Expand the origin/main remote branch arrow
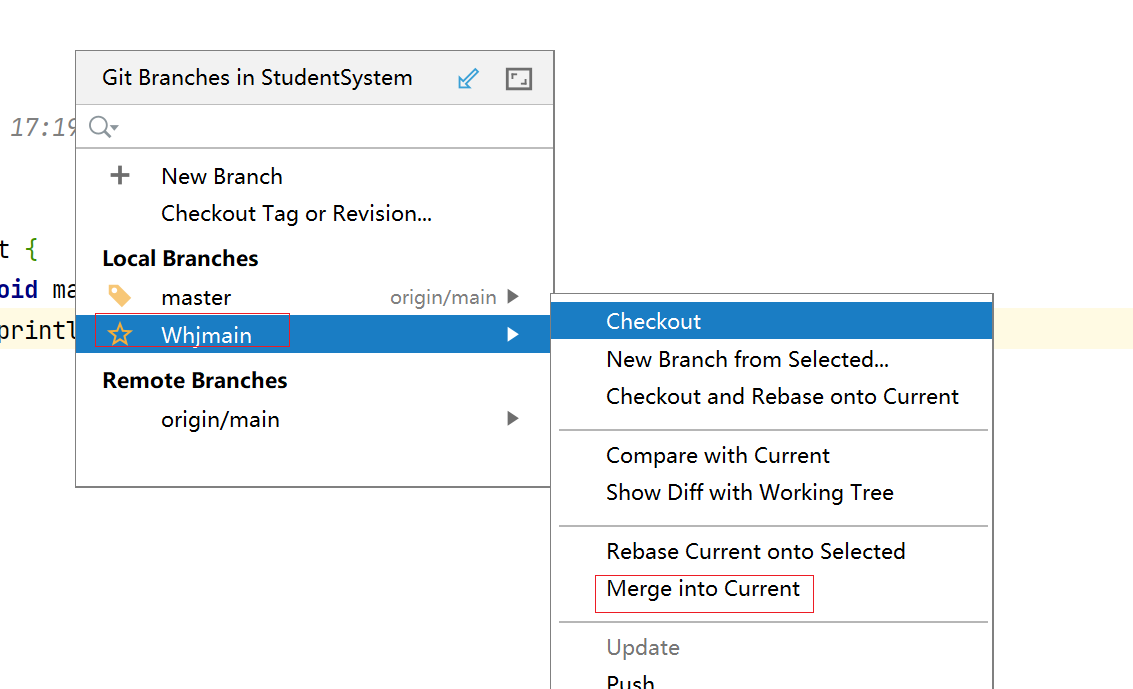 click(x=513, y=419)
